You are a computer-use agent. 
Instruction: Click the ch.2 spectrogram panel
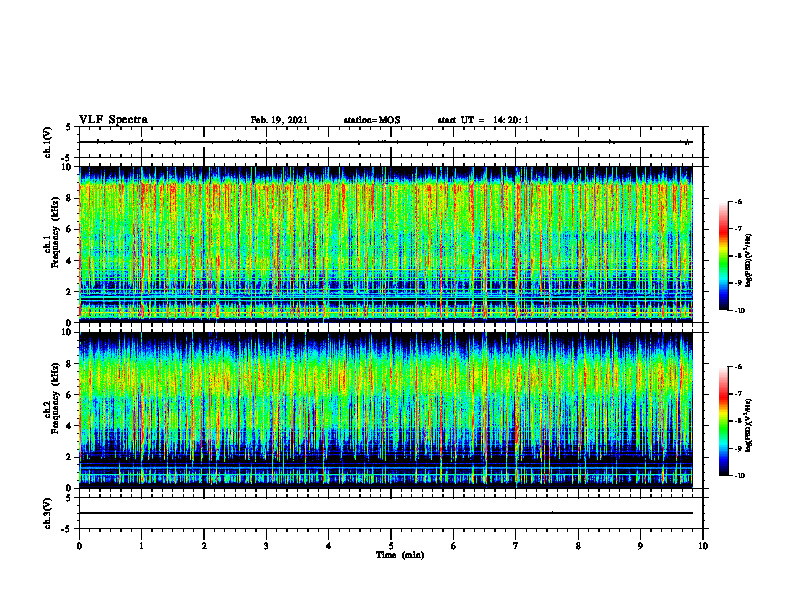386,410
